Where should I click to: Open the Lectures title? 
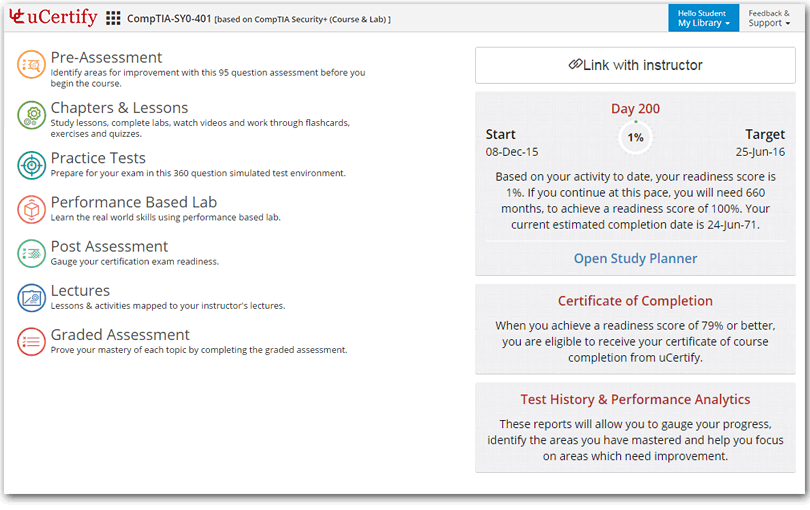(x=80, y=290)
